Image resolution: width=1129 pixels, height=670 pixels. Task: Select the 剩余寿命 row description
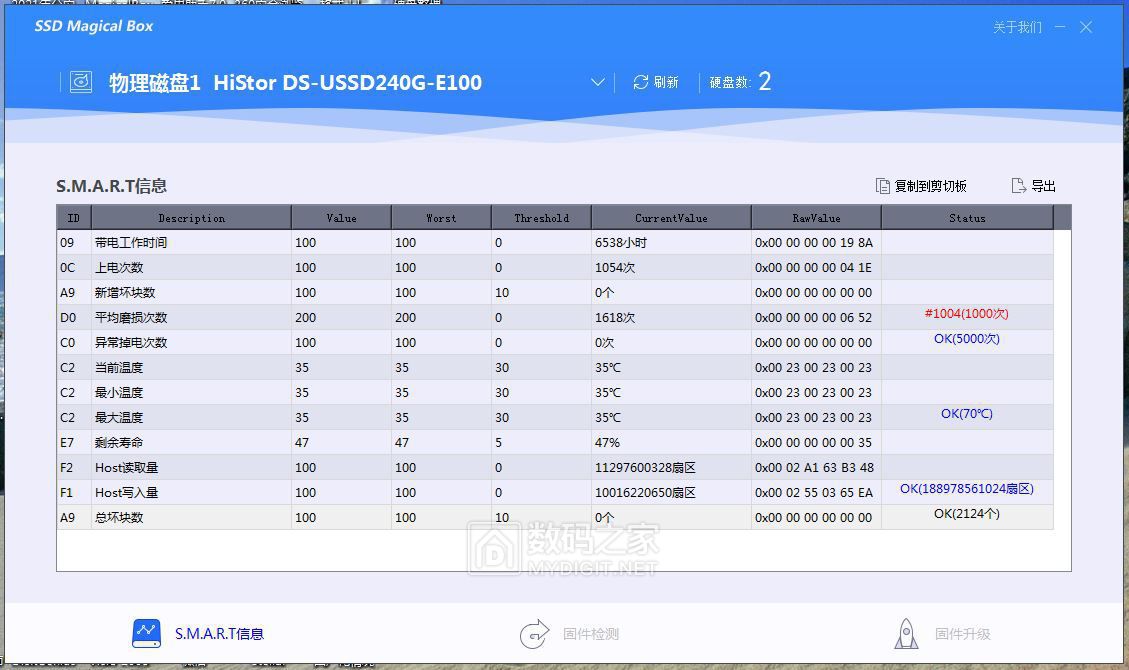point(119,443)
